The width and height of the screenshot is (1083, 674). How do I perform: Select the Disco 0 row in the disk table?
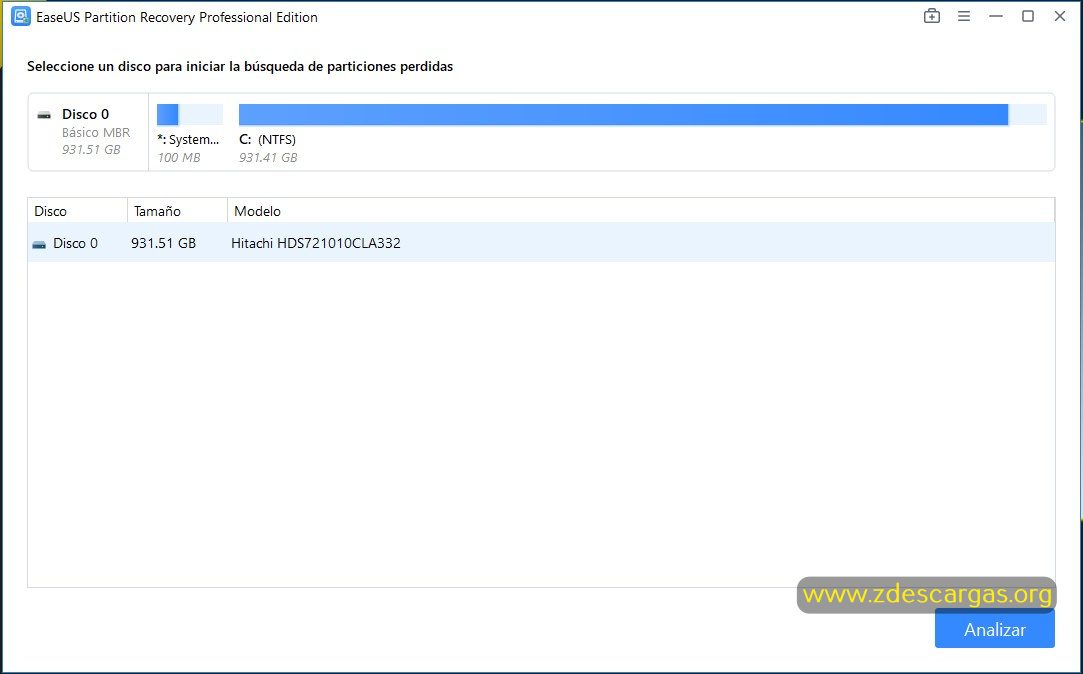541,242
